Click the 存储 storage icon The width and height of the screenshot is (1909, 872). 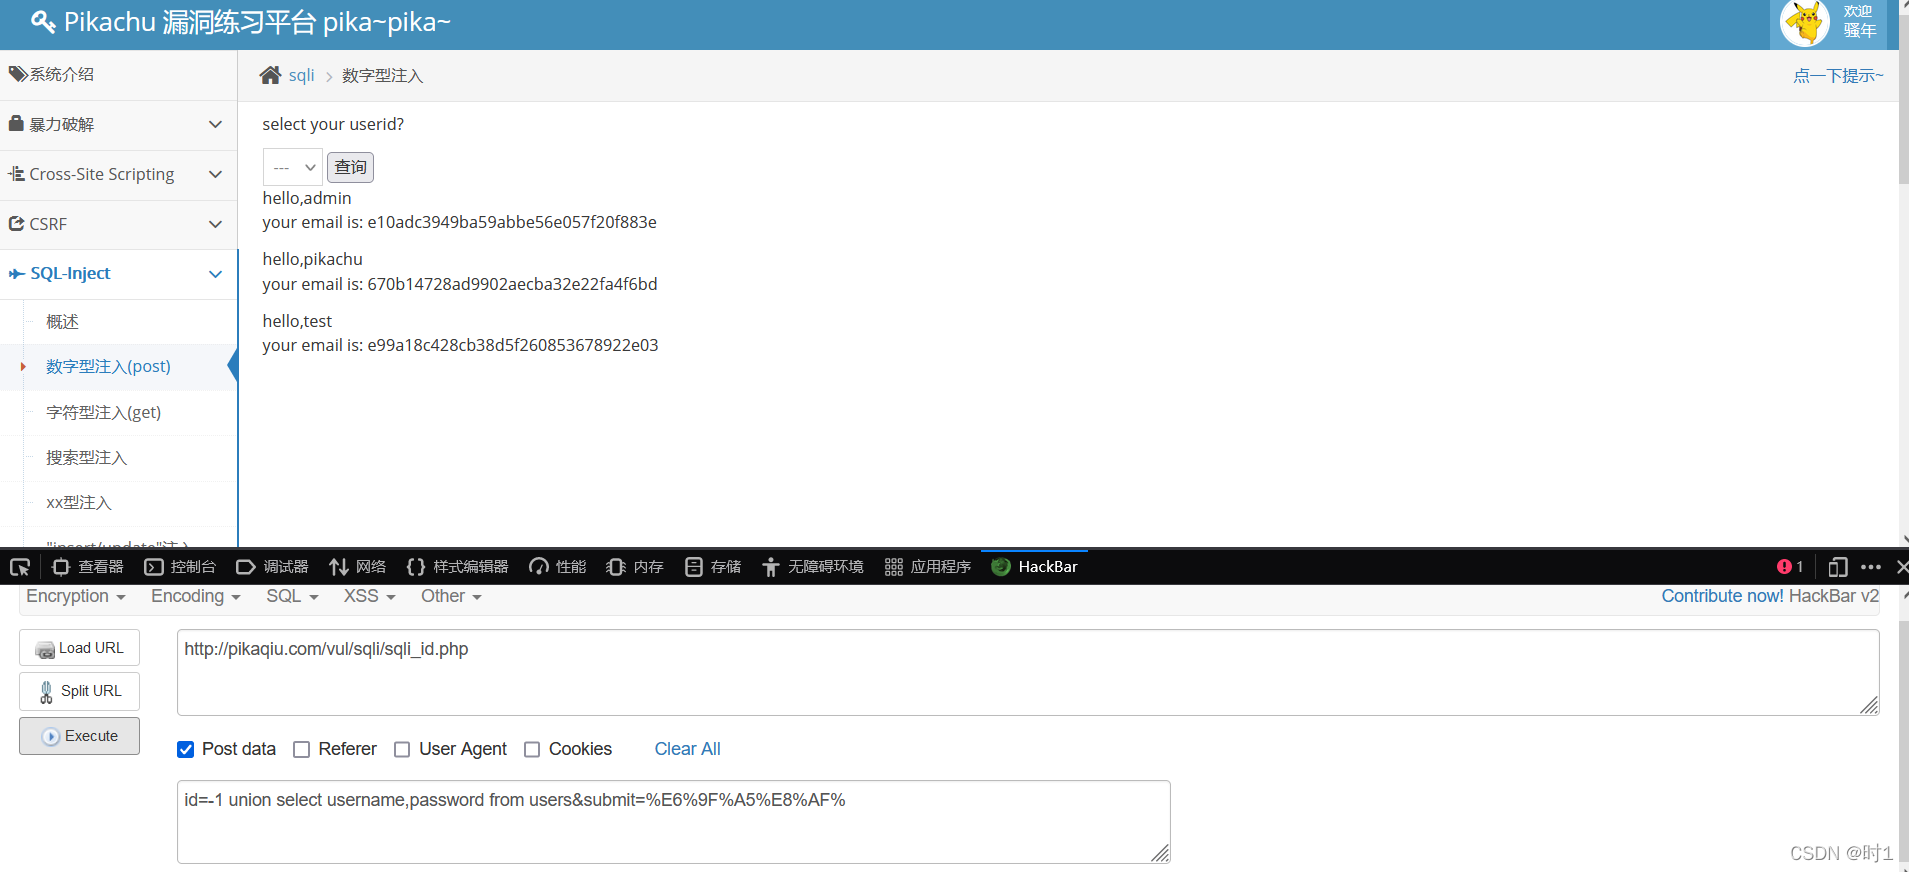point(694,567)
